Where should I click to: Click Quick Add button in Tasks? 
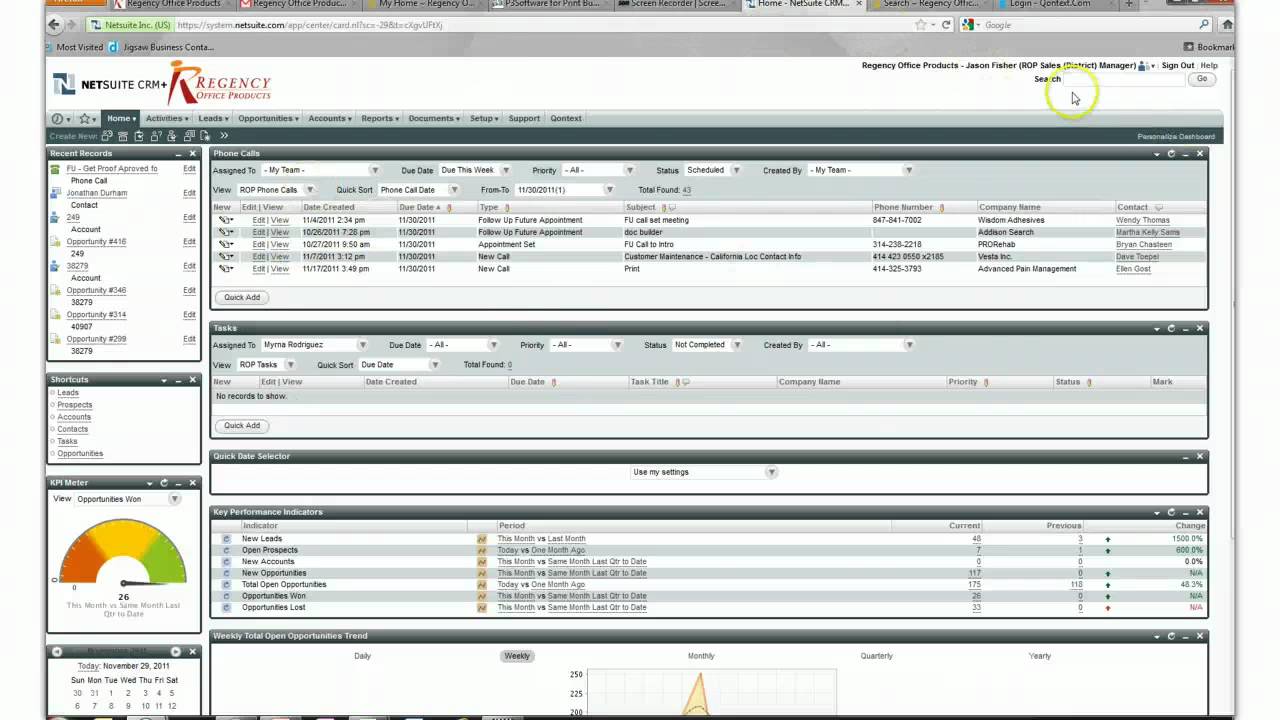(x=242, y=426)
